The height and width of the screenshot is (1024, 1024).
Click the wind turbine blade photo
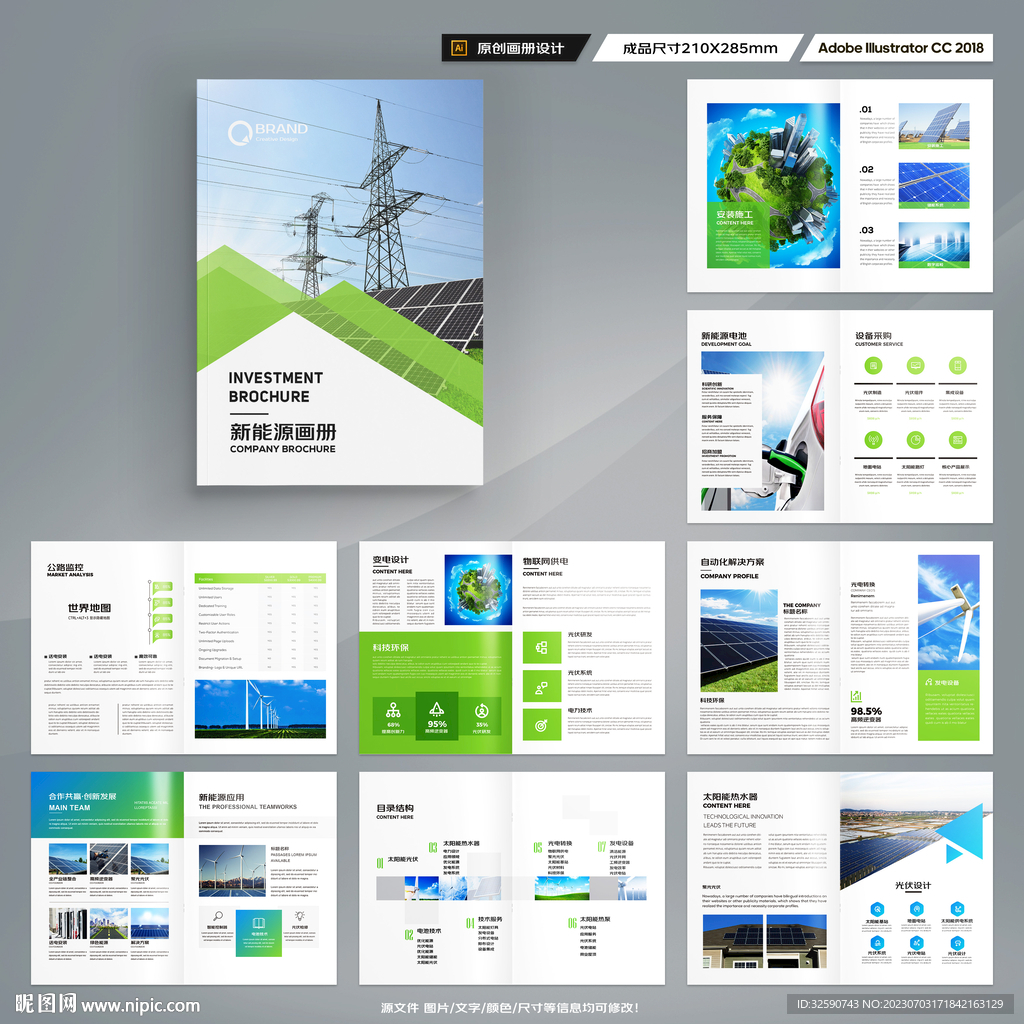click(x=948, y=611)
